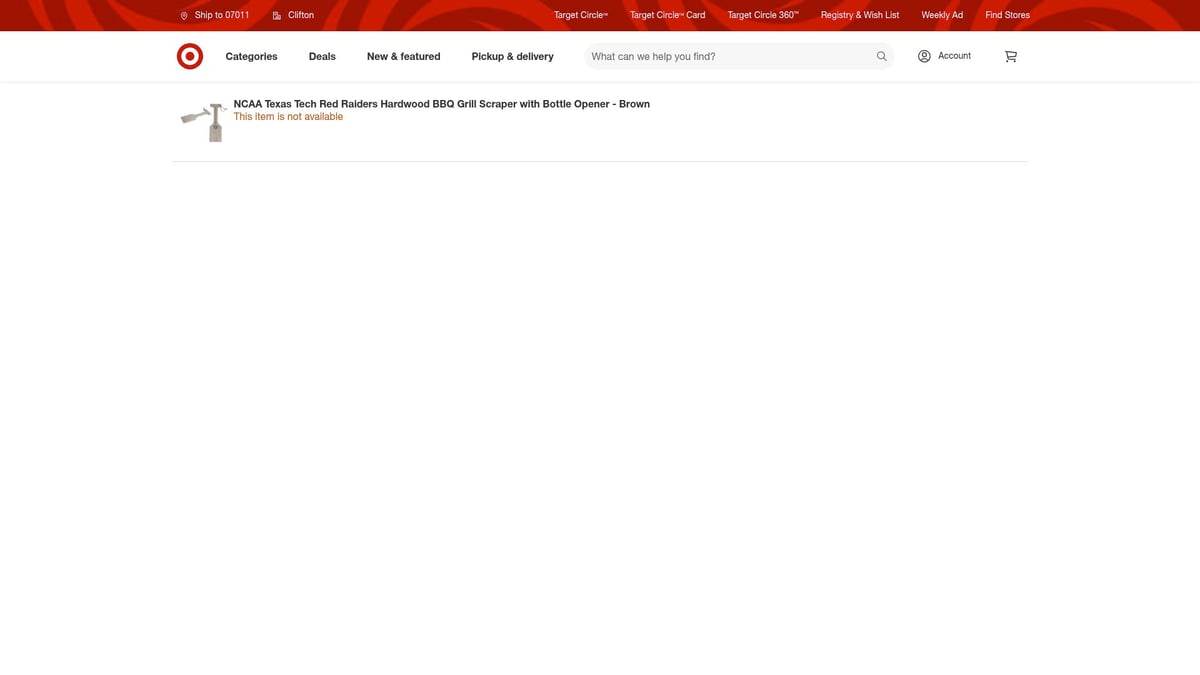Viewport: 1200px width, 675px height.
Task: Focus the 'What can we help you find?' field
Action: [730, 57]
